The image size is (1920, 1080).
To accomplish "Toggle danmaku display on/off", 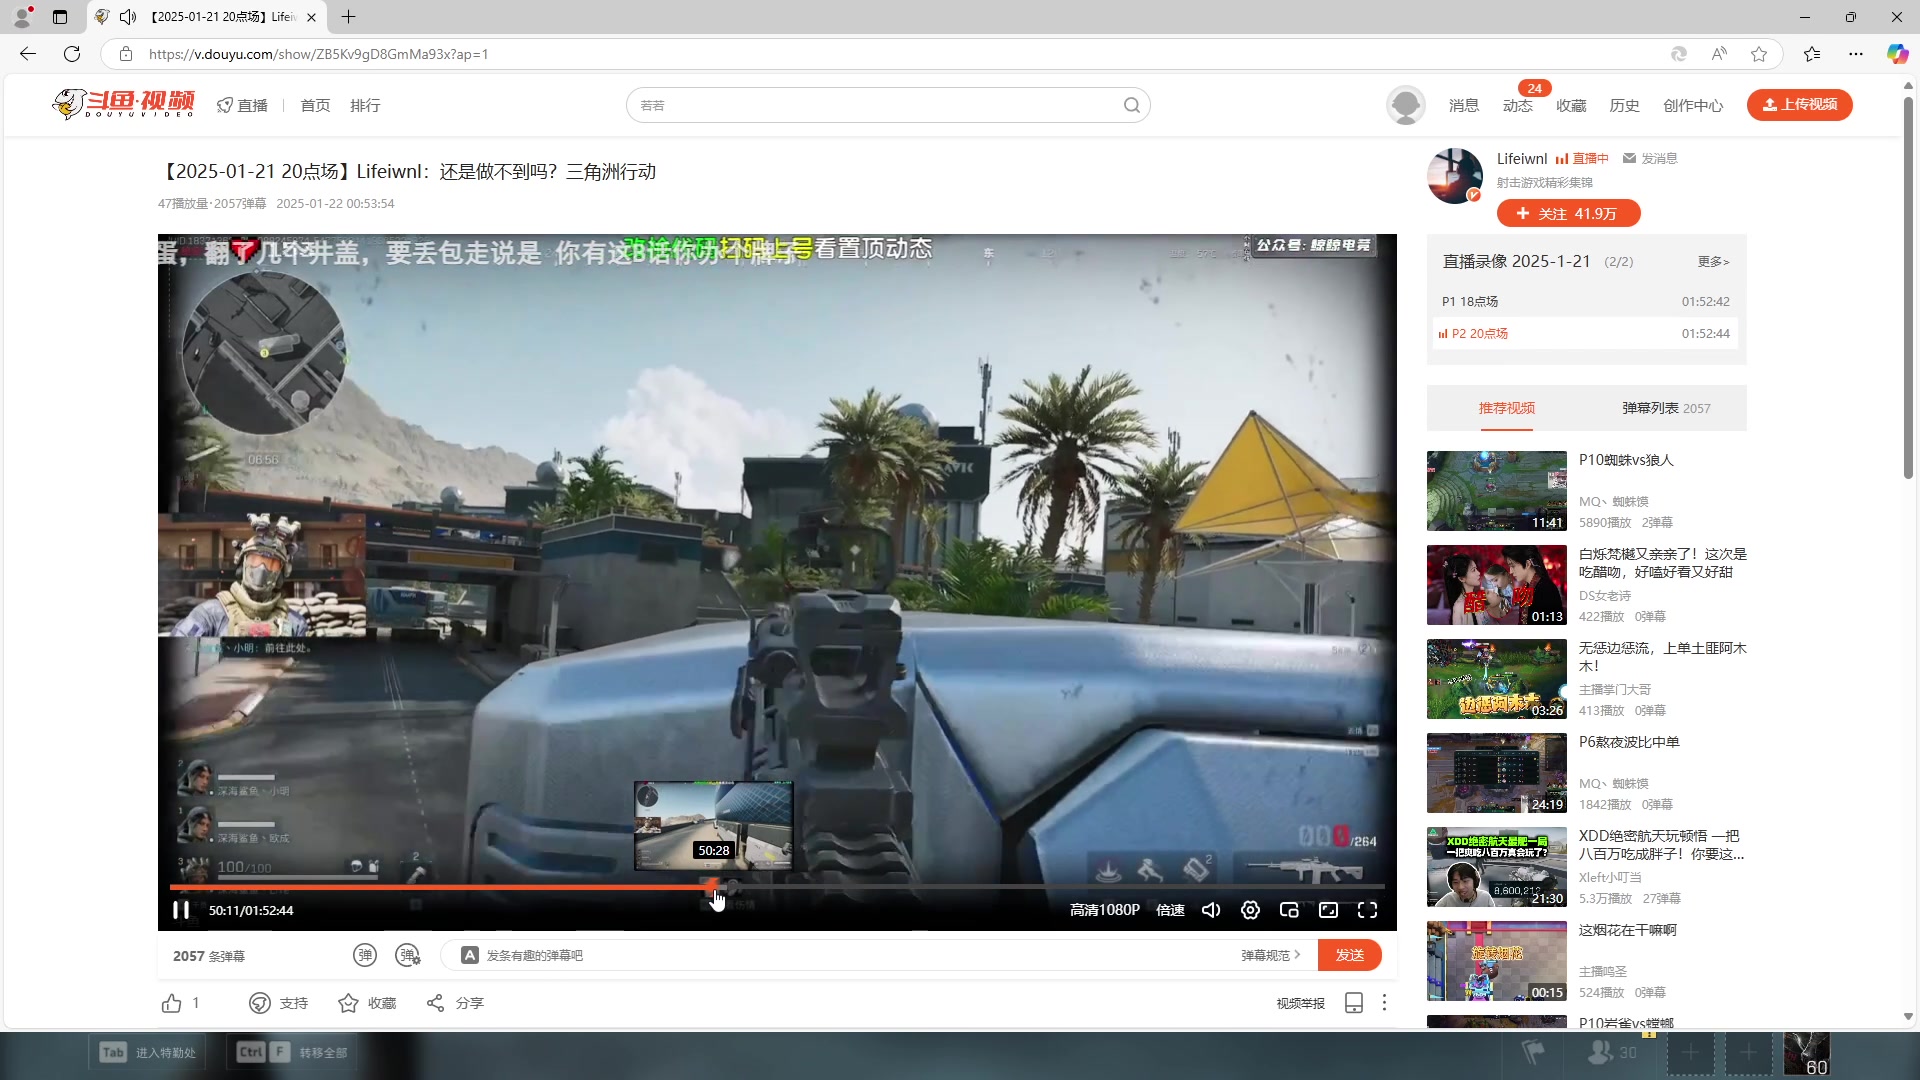I will 365,955.
